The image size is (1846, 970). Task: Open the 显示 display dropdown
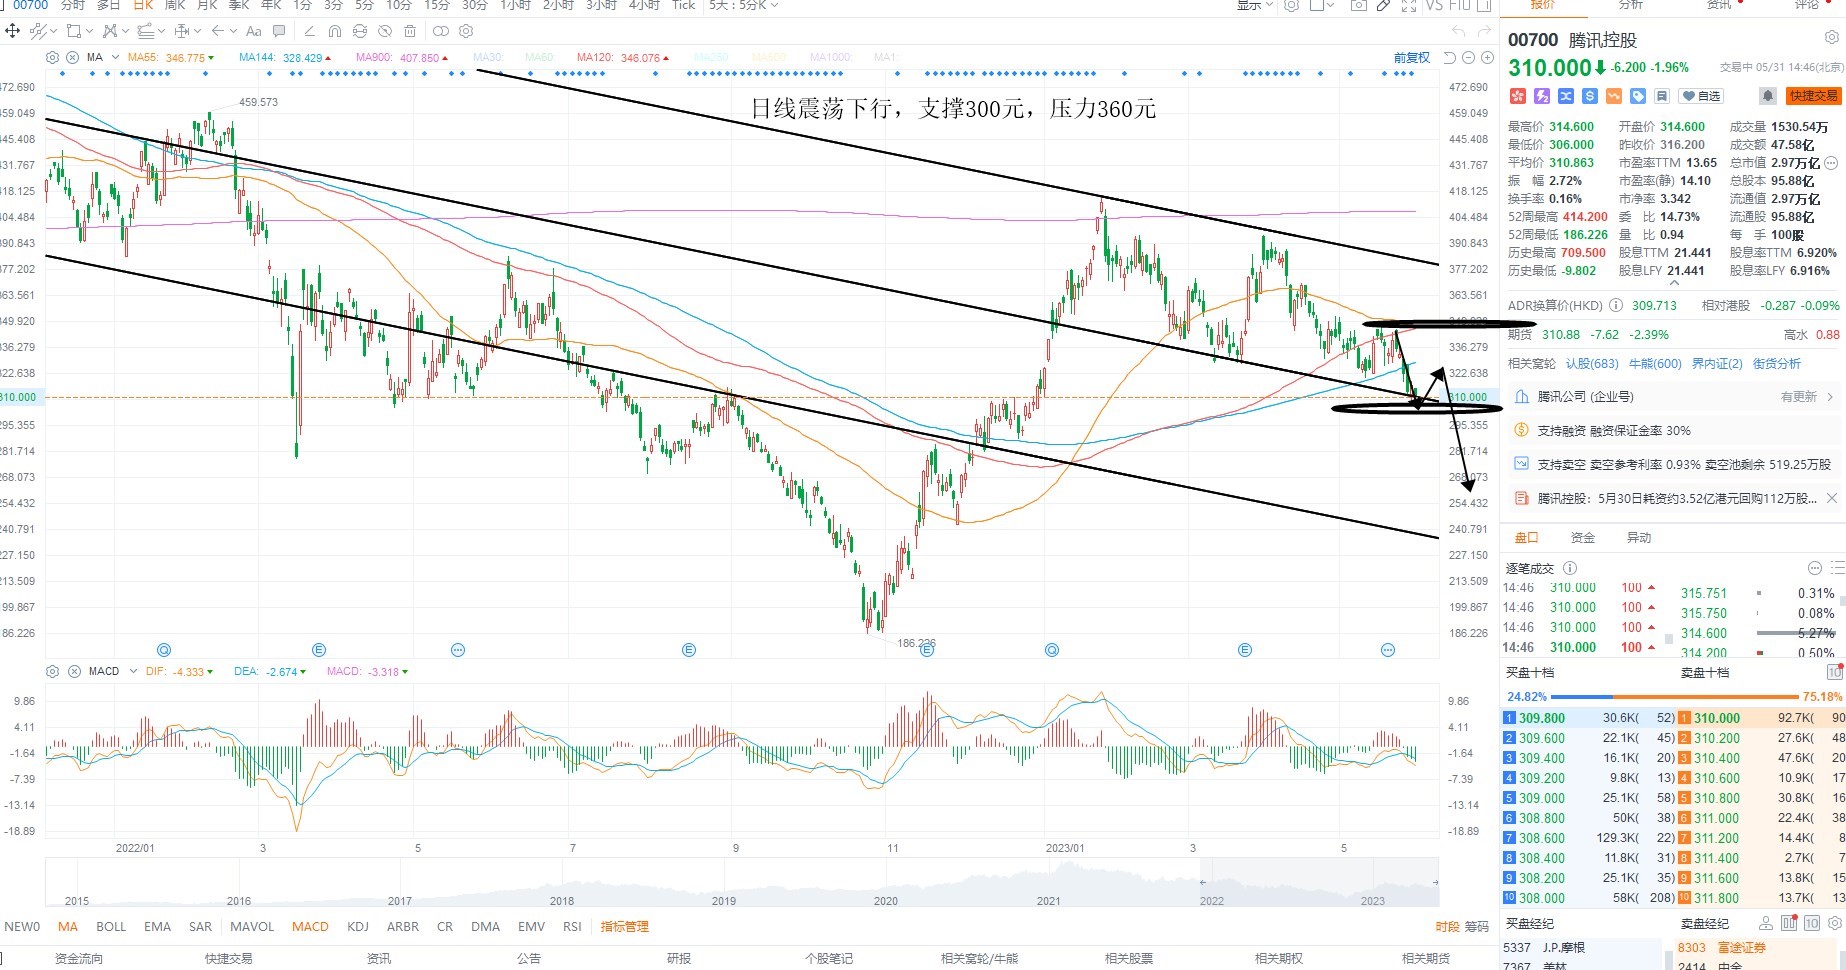pos(1255,5)
